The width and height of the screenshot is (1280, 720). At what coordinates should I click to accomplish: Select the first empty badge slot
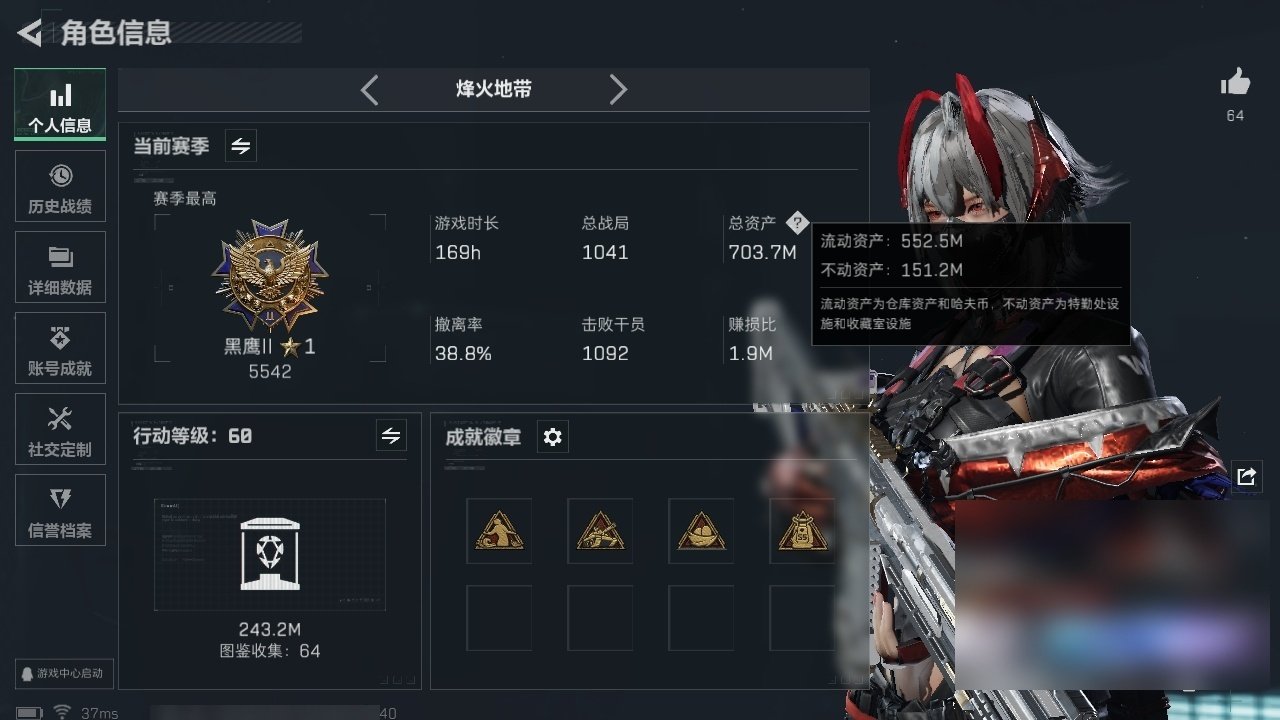click(499, 618)
